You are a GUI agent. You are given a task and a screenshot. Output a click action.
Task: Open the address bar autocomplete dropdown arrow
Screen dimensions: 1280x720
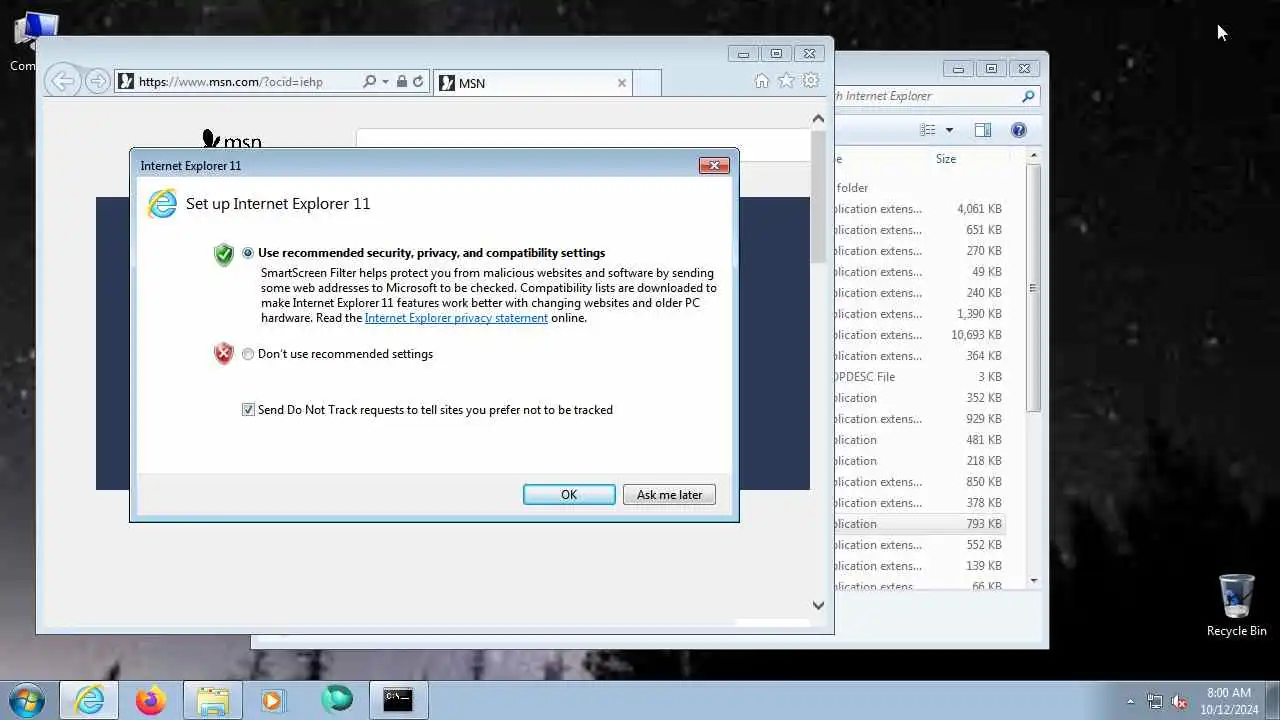tap(385, 82)
